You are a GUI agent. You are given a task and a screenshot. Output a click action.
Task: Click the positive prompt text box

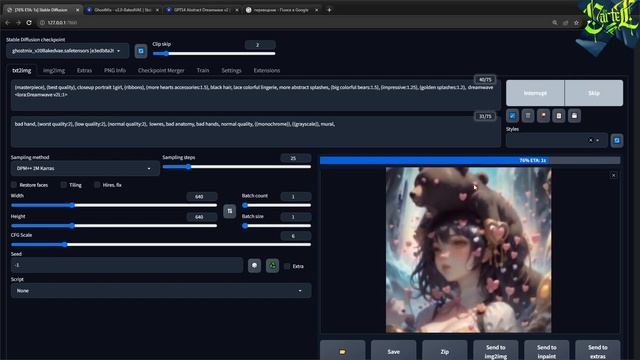pos(256,96)
